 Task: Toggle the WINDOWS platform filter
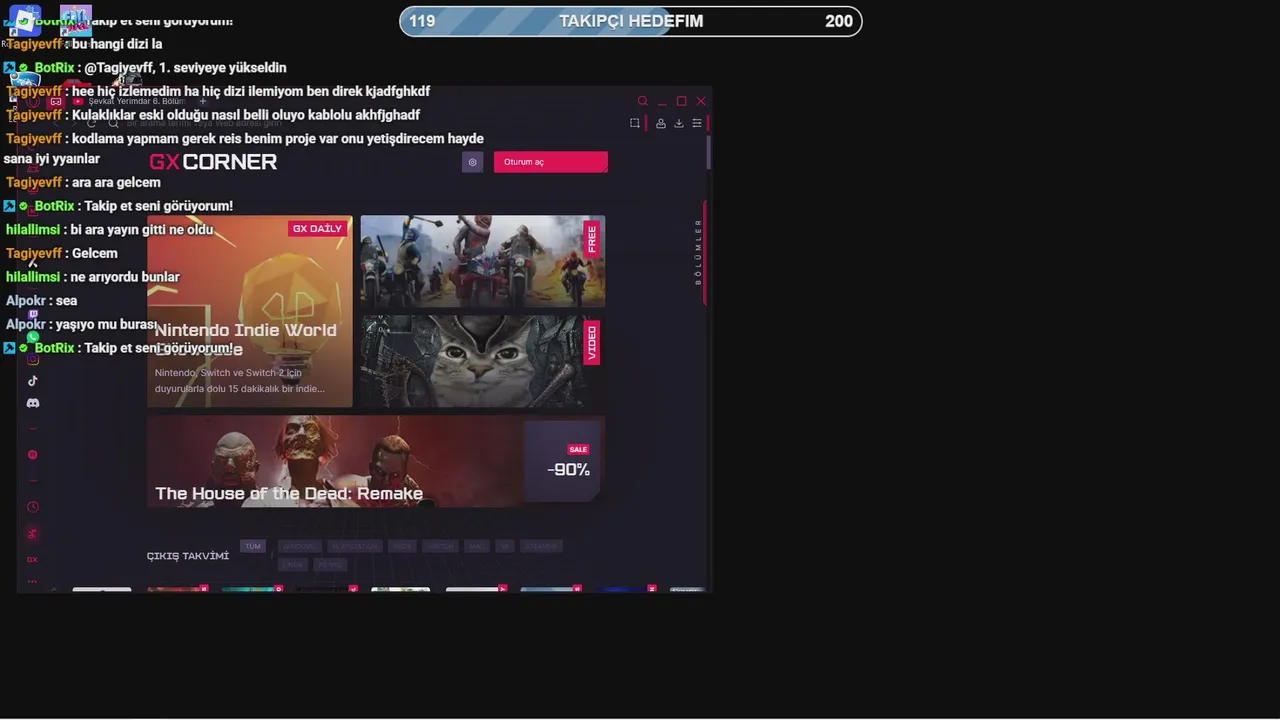click(299, 546)
